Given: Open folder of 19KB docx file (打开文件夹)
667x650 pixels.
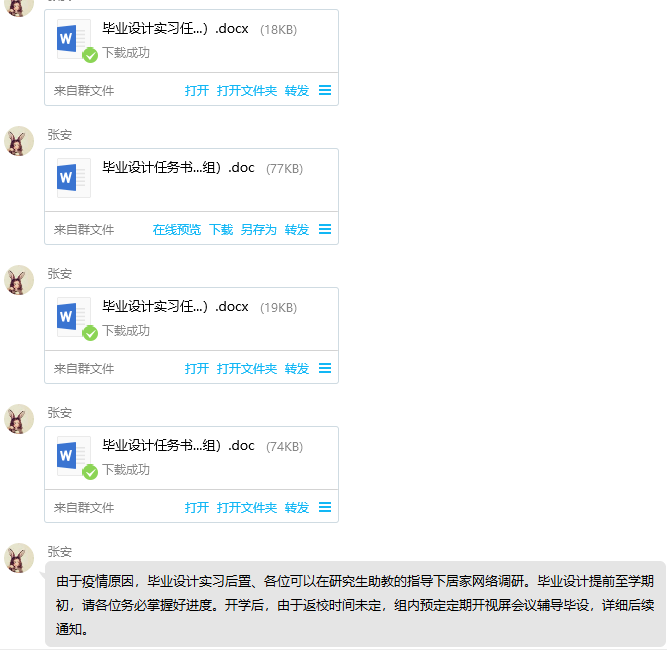Looking at the screenshot, I should tap(247, 368).
